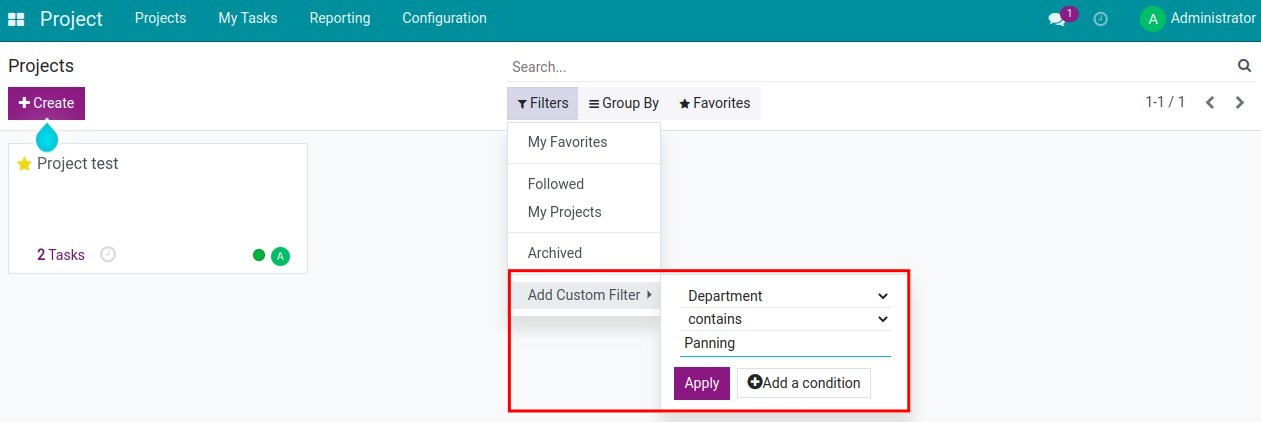Click Add a condition button
Viewport: 1261px width, 422px height.
[x=804, y=383]
